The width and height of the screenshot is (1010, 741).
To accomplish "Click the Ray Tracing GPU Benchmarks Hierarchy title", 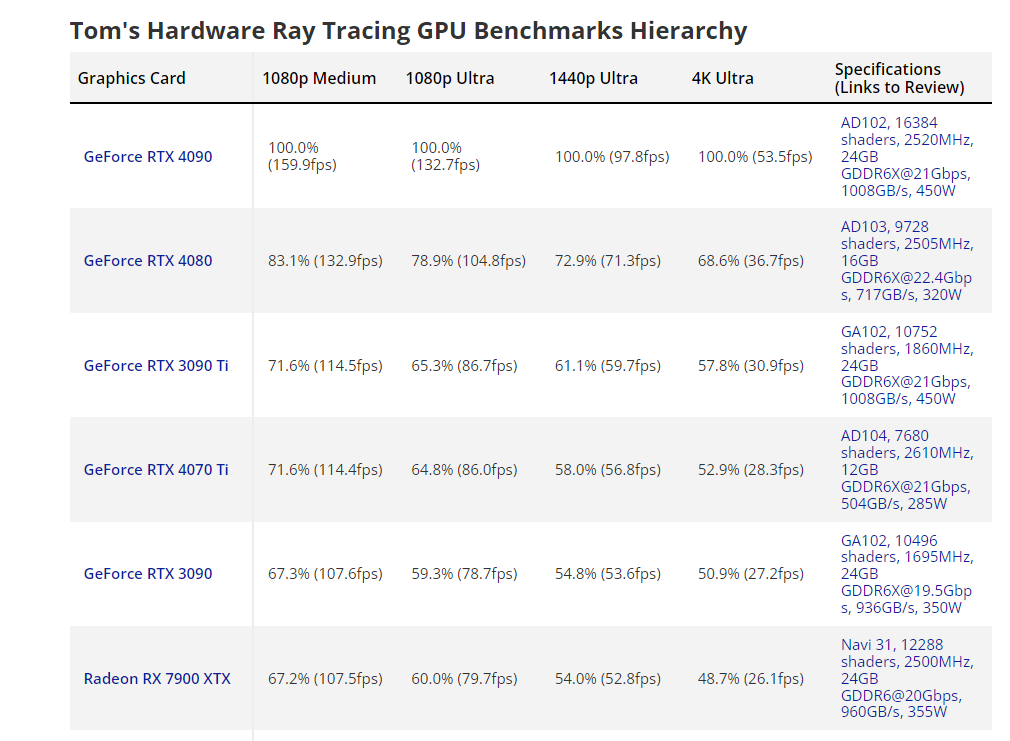I will tap(408, 31).
